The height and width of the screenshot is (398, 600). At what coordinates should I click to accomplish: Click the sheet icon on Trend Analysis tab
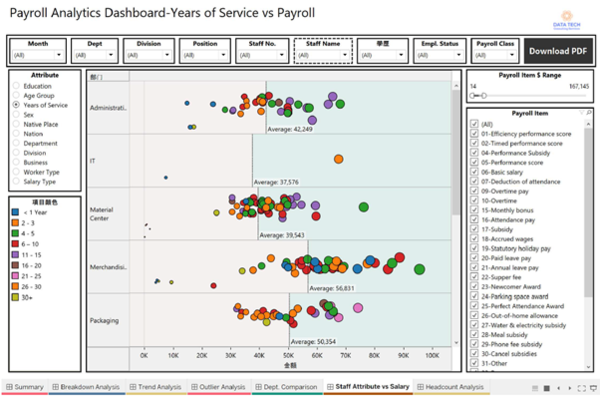tap(133, 387)
